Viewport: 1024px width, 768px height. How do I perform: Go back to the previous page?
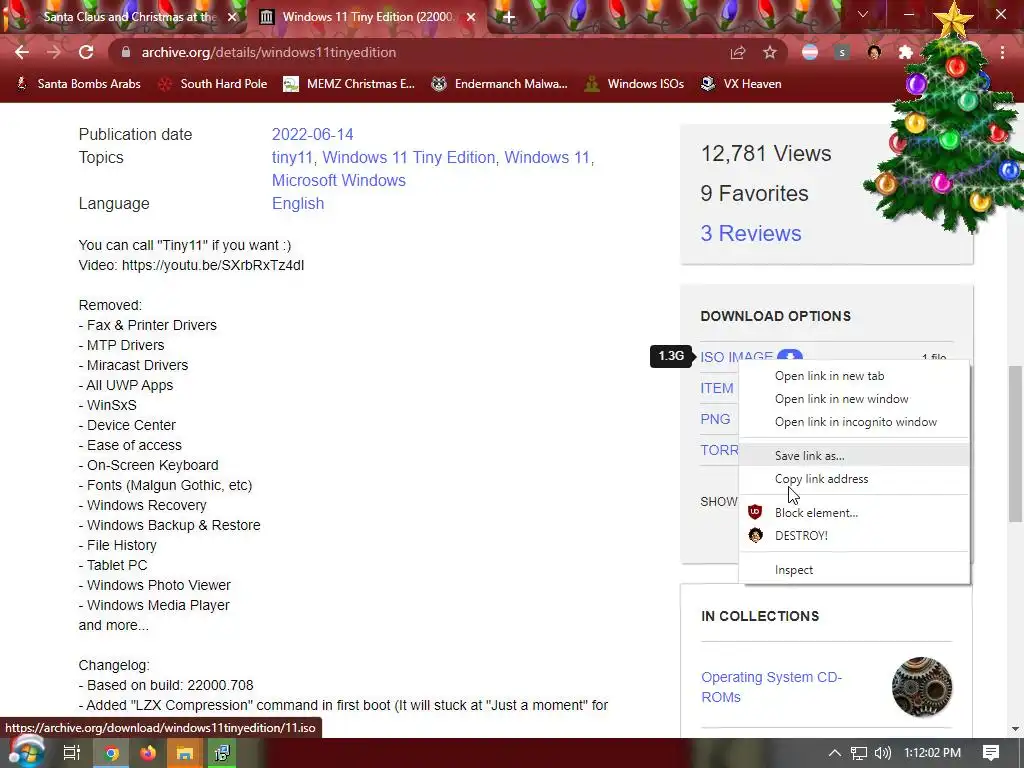(x=22, y=52)
